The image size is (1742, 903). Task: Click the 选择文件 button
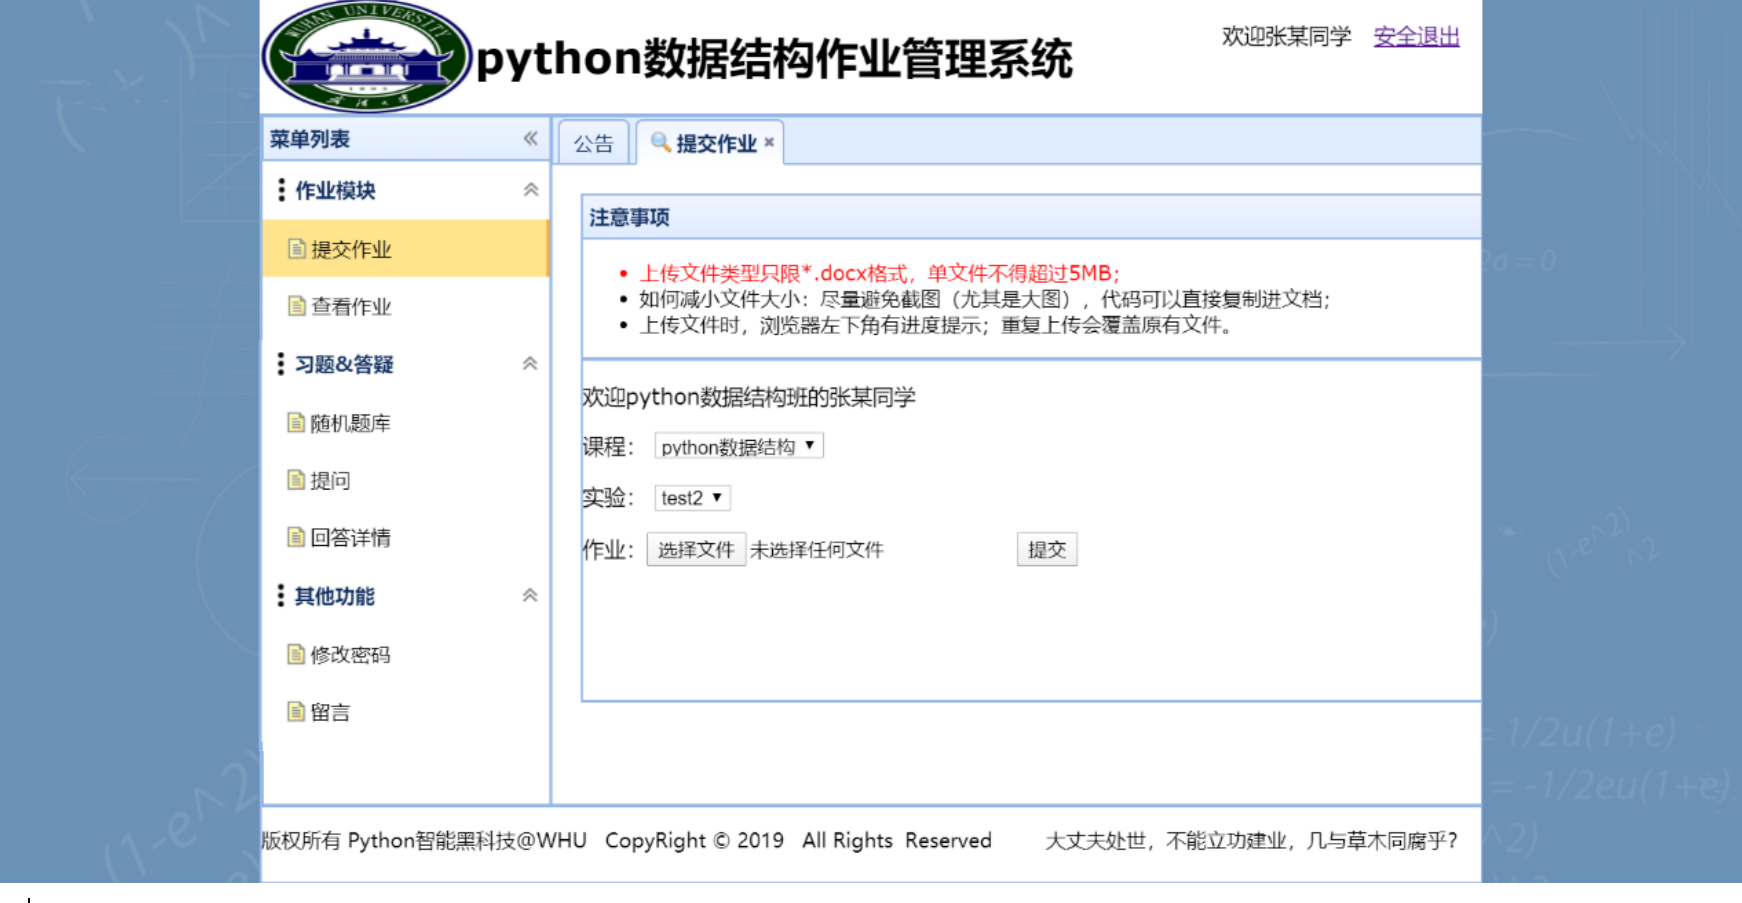pyautogui.click(x=696, y=549)
